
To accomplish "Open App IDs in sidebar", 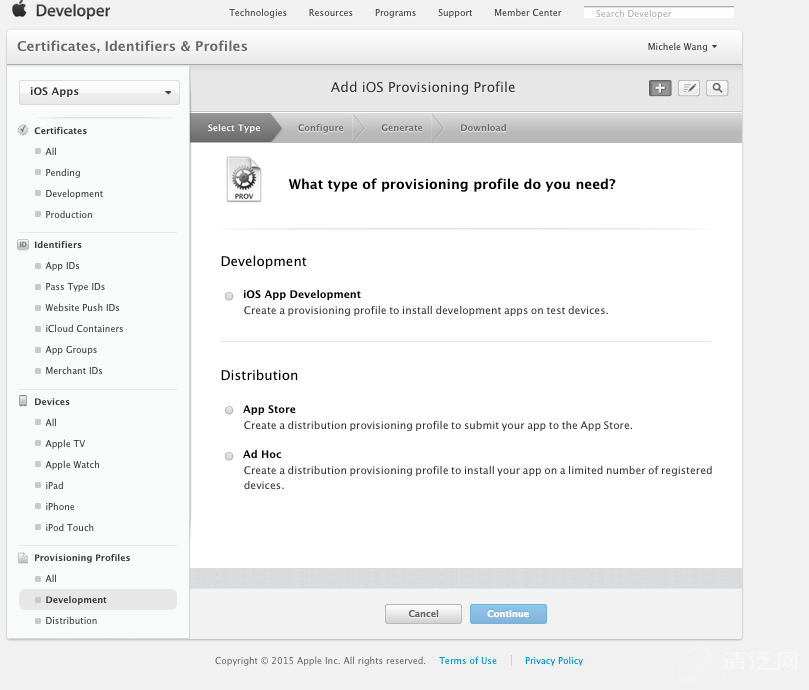I will point(62,266).
